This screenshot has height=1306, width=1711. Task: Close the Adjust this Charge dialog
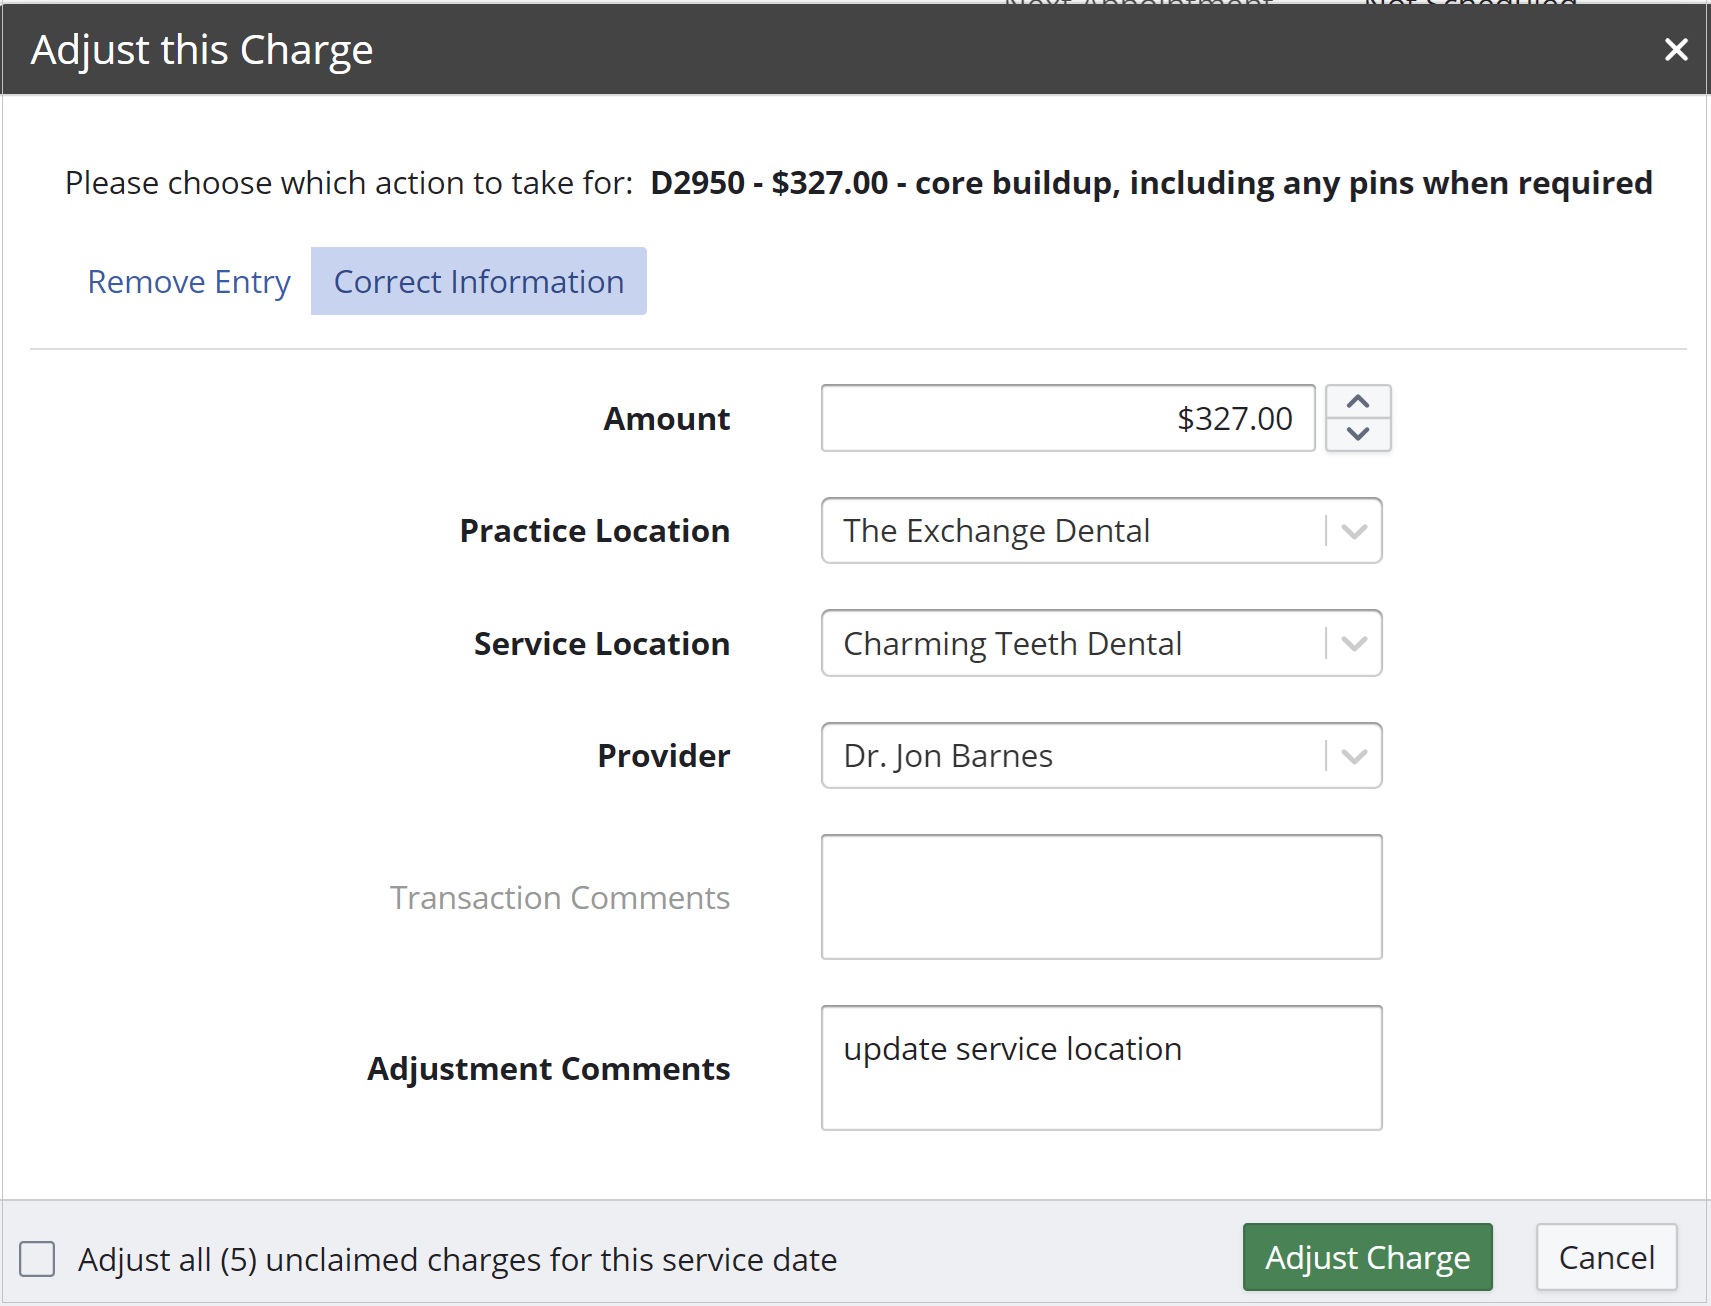click(1676, 49)
